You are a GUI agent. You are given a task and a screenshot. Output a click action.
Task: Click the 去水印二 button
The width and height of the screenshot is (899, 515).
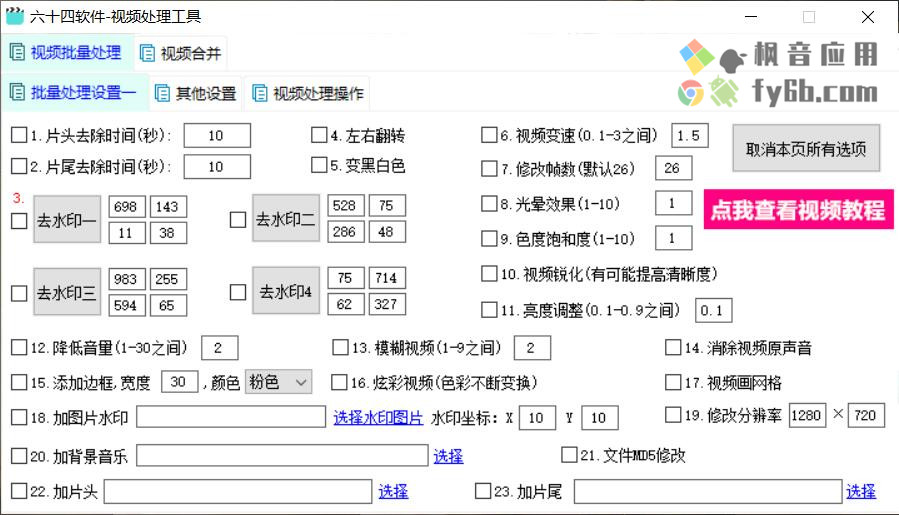[x=286, y=219]
